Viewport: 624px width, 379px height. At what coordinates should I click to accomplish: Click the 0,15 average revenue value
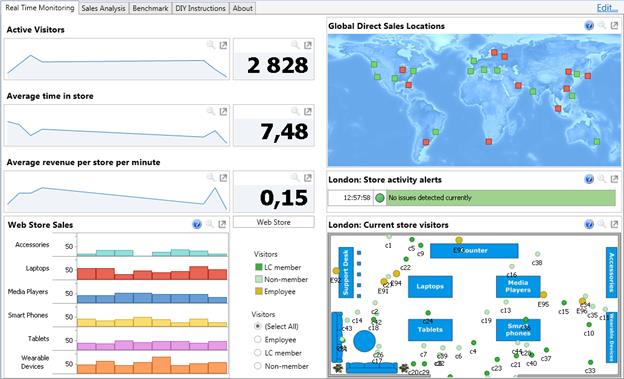coord(284,197)
